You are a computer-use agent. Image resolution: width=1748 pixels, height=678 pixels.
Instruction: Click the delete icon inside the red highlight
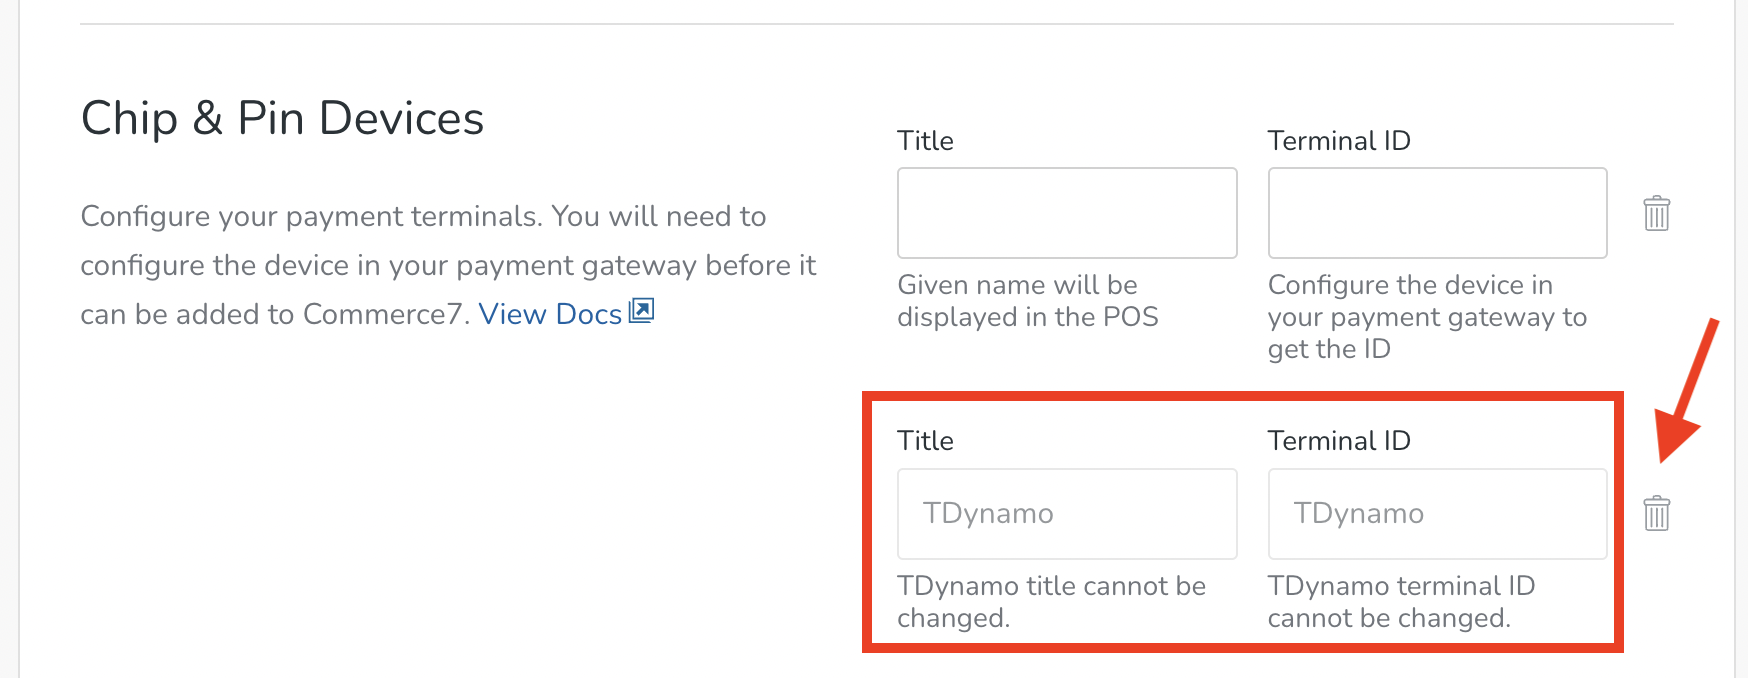(x=1656, y=513)
